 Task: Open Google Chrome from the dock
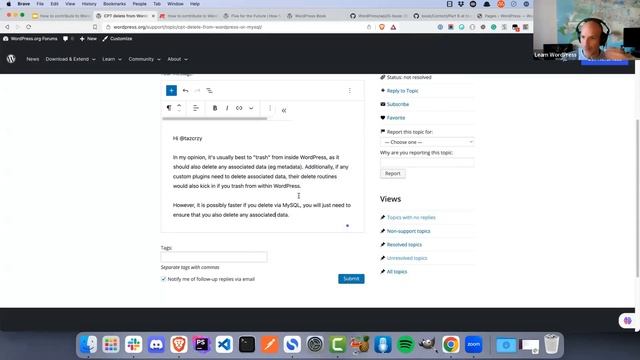click(451, 344)
